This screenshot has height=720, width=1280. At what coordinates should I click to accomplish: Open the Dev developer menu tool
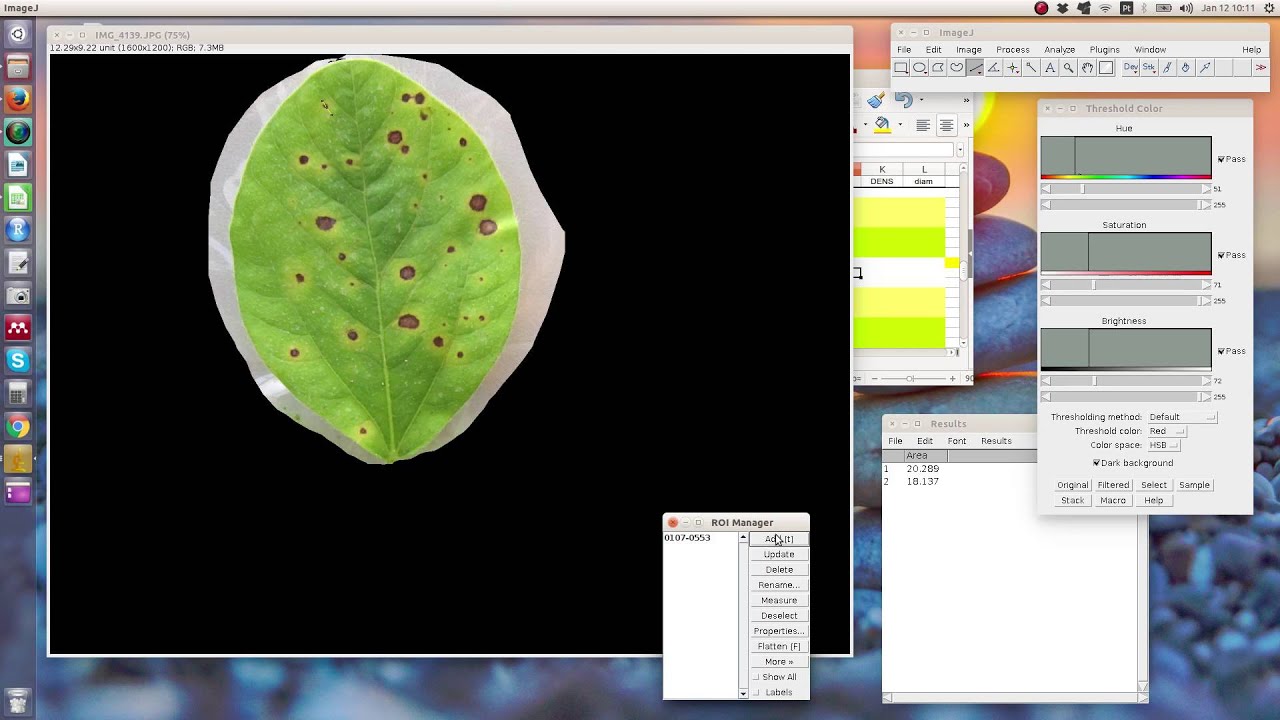click(x=1131, y=68)
